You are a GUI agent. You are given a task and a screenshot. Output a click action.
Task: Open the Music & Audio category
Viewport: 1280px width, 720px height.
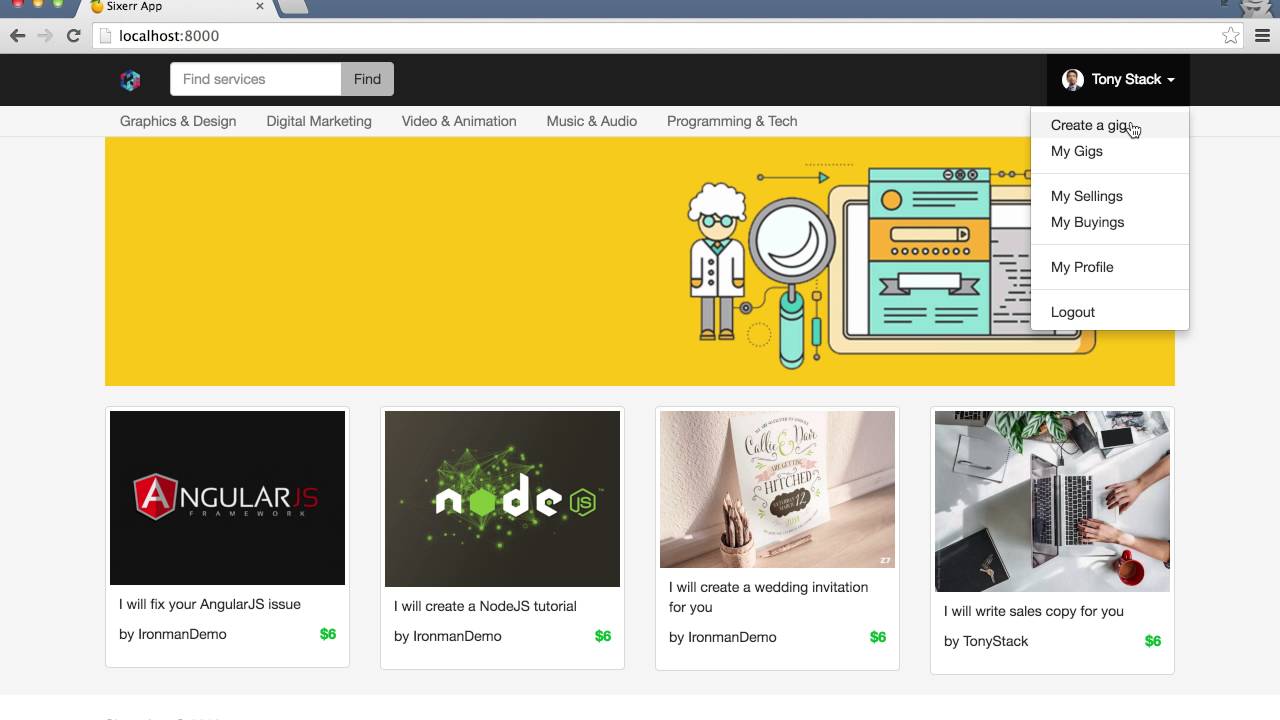tap(592, 122)
